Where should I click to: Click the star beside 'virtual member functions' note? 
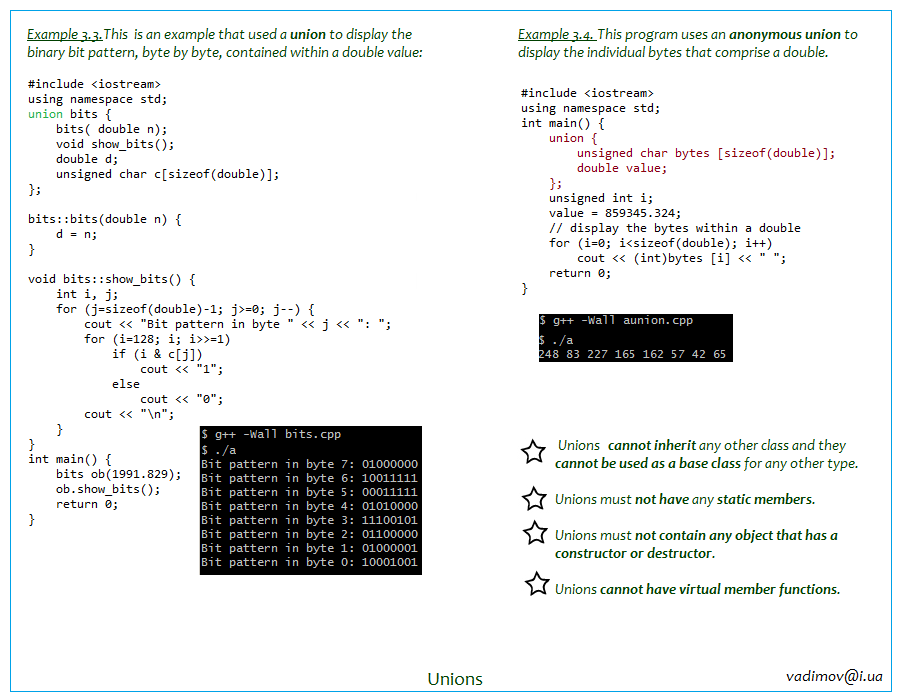point(537,584)
